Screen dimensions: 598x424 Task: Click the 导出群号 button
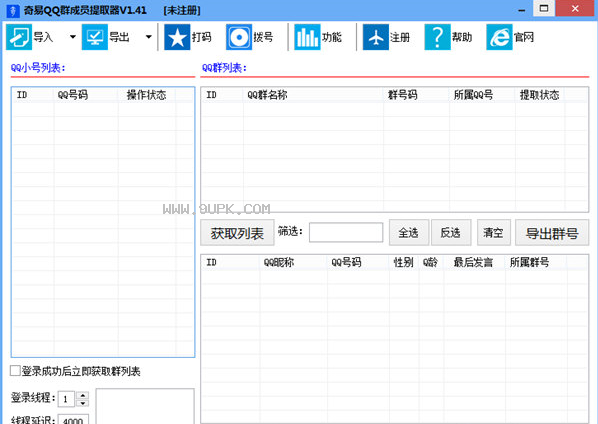tap(552, 232)
